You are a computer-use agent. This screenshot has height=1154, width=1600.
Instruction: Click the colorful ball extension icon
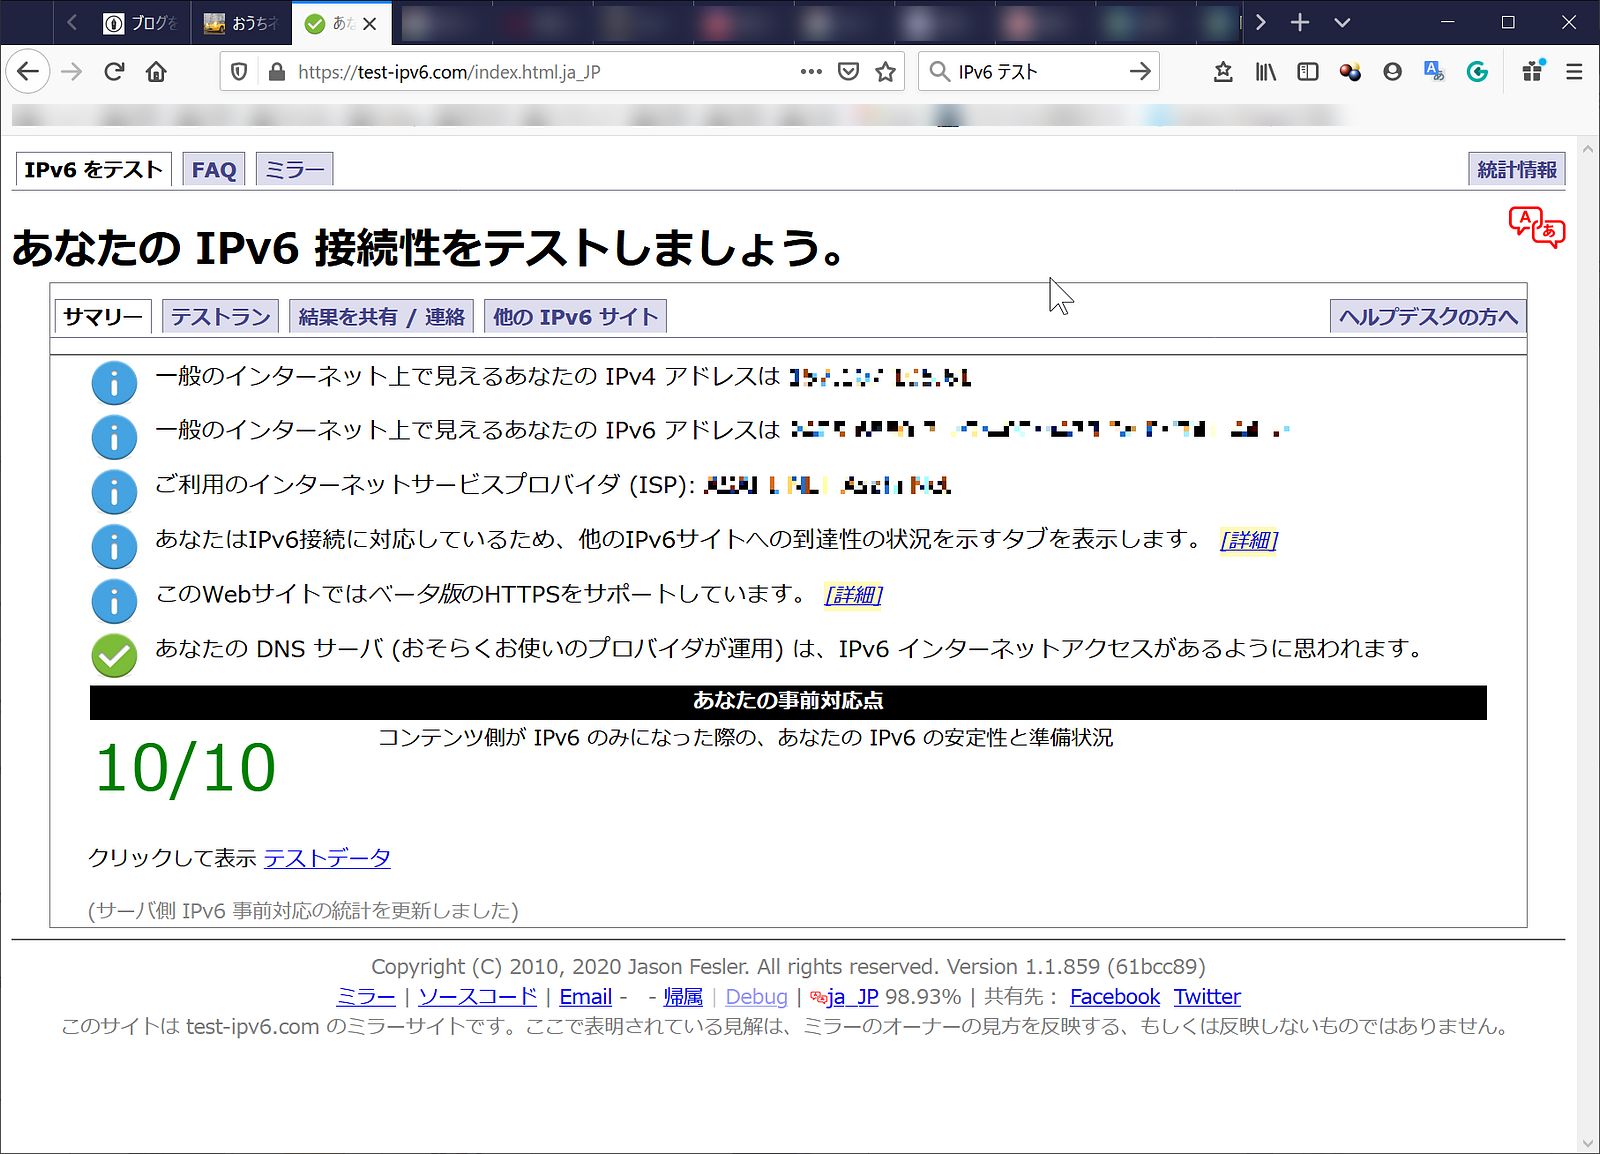click(1350, 72)
